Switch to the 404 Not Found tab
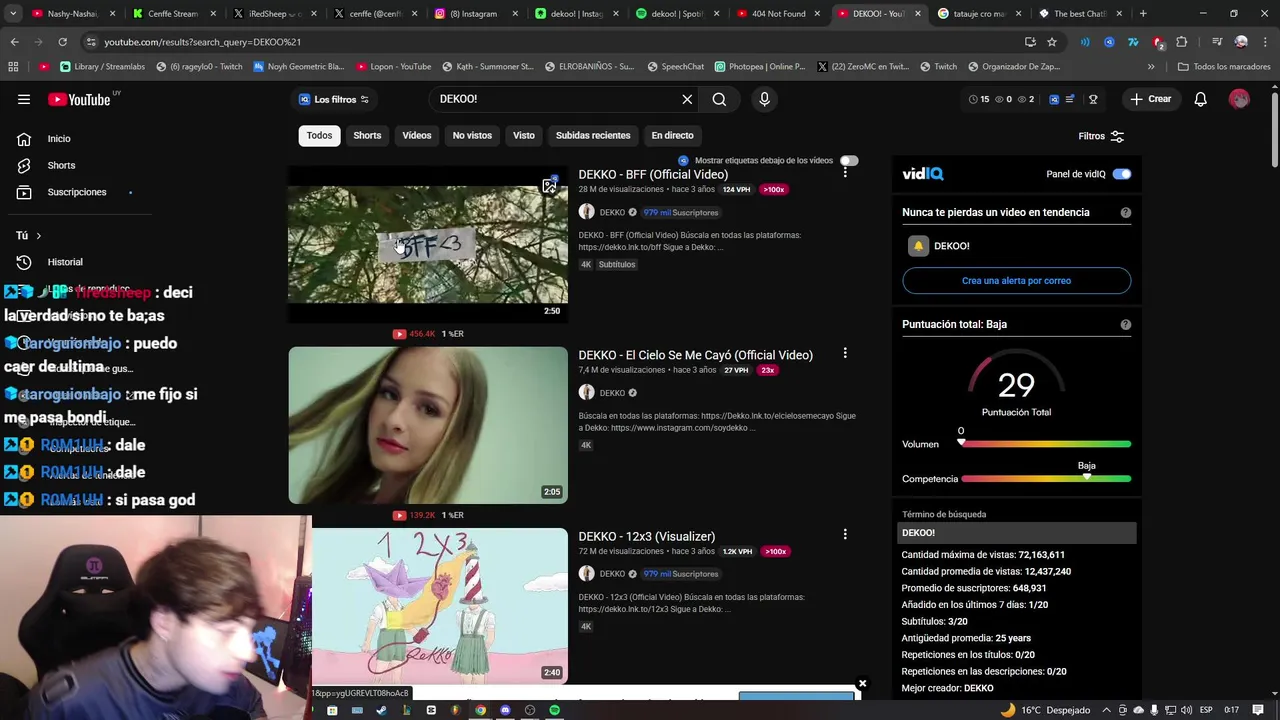Viewport: 1280px width, 720px height. (x=776, y=14)
